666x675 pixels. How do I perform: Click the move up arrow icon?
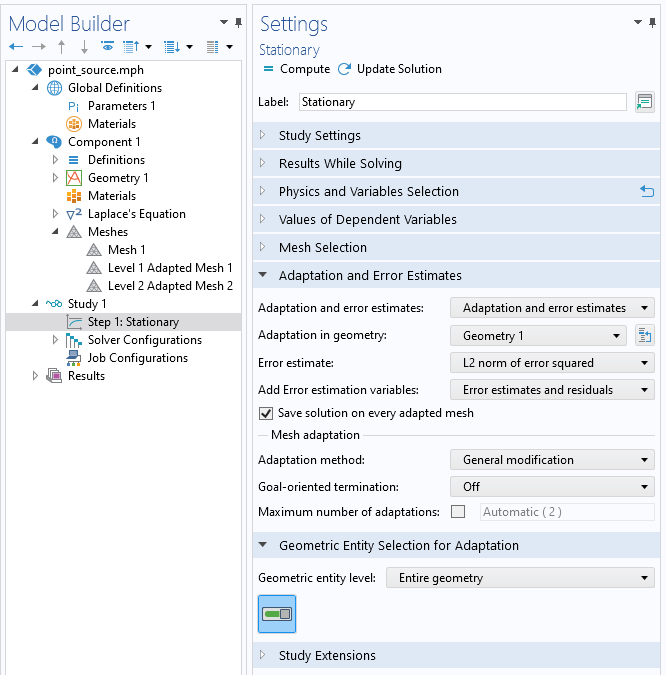tap(61, 47)
